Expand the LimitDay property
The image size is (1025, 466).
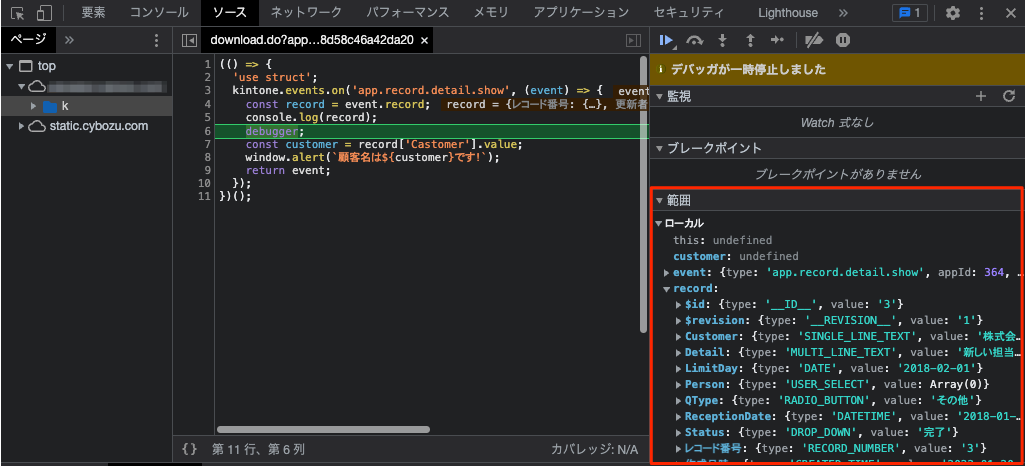click(679, 368)
